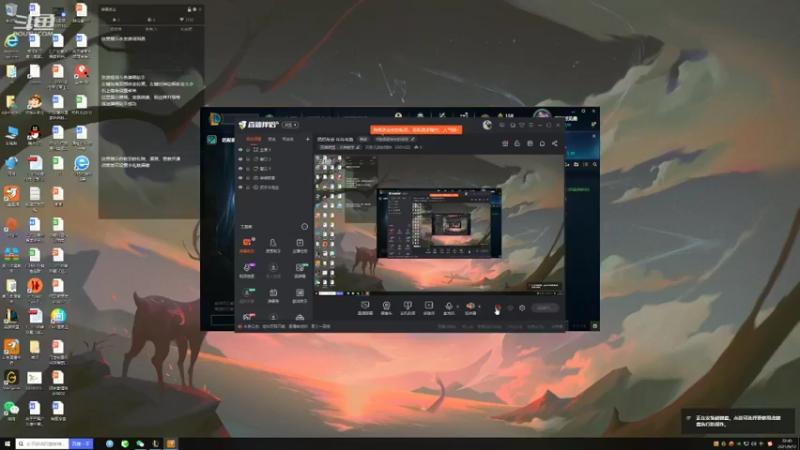
Task: Open the person-shaped tool beside the orange toolbox tool
Action: coord(273,245)
